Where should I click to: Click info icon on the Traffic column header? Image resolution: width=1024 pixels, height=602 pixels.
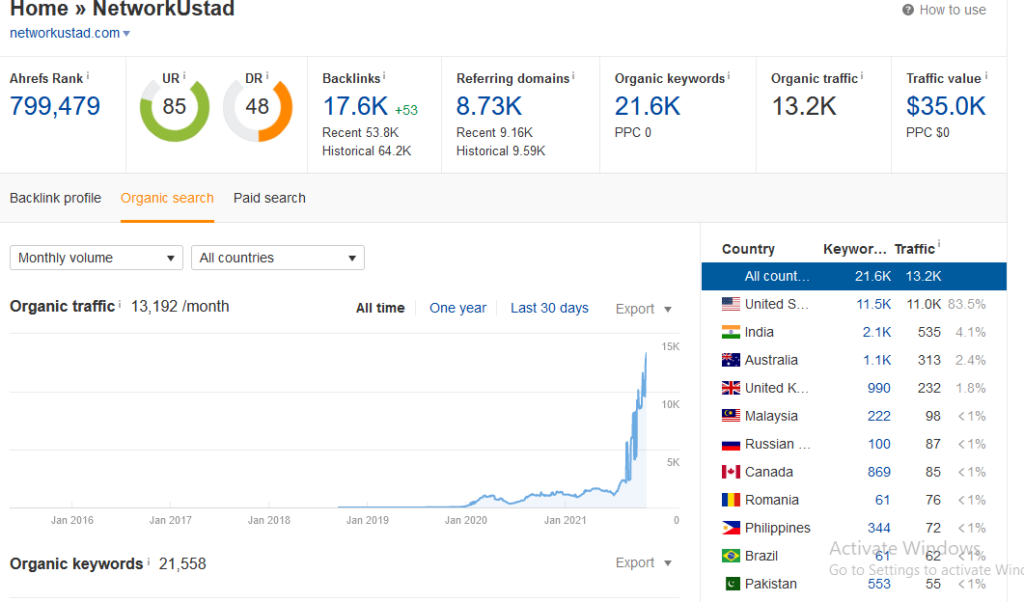click(x=939, y=245)
